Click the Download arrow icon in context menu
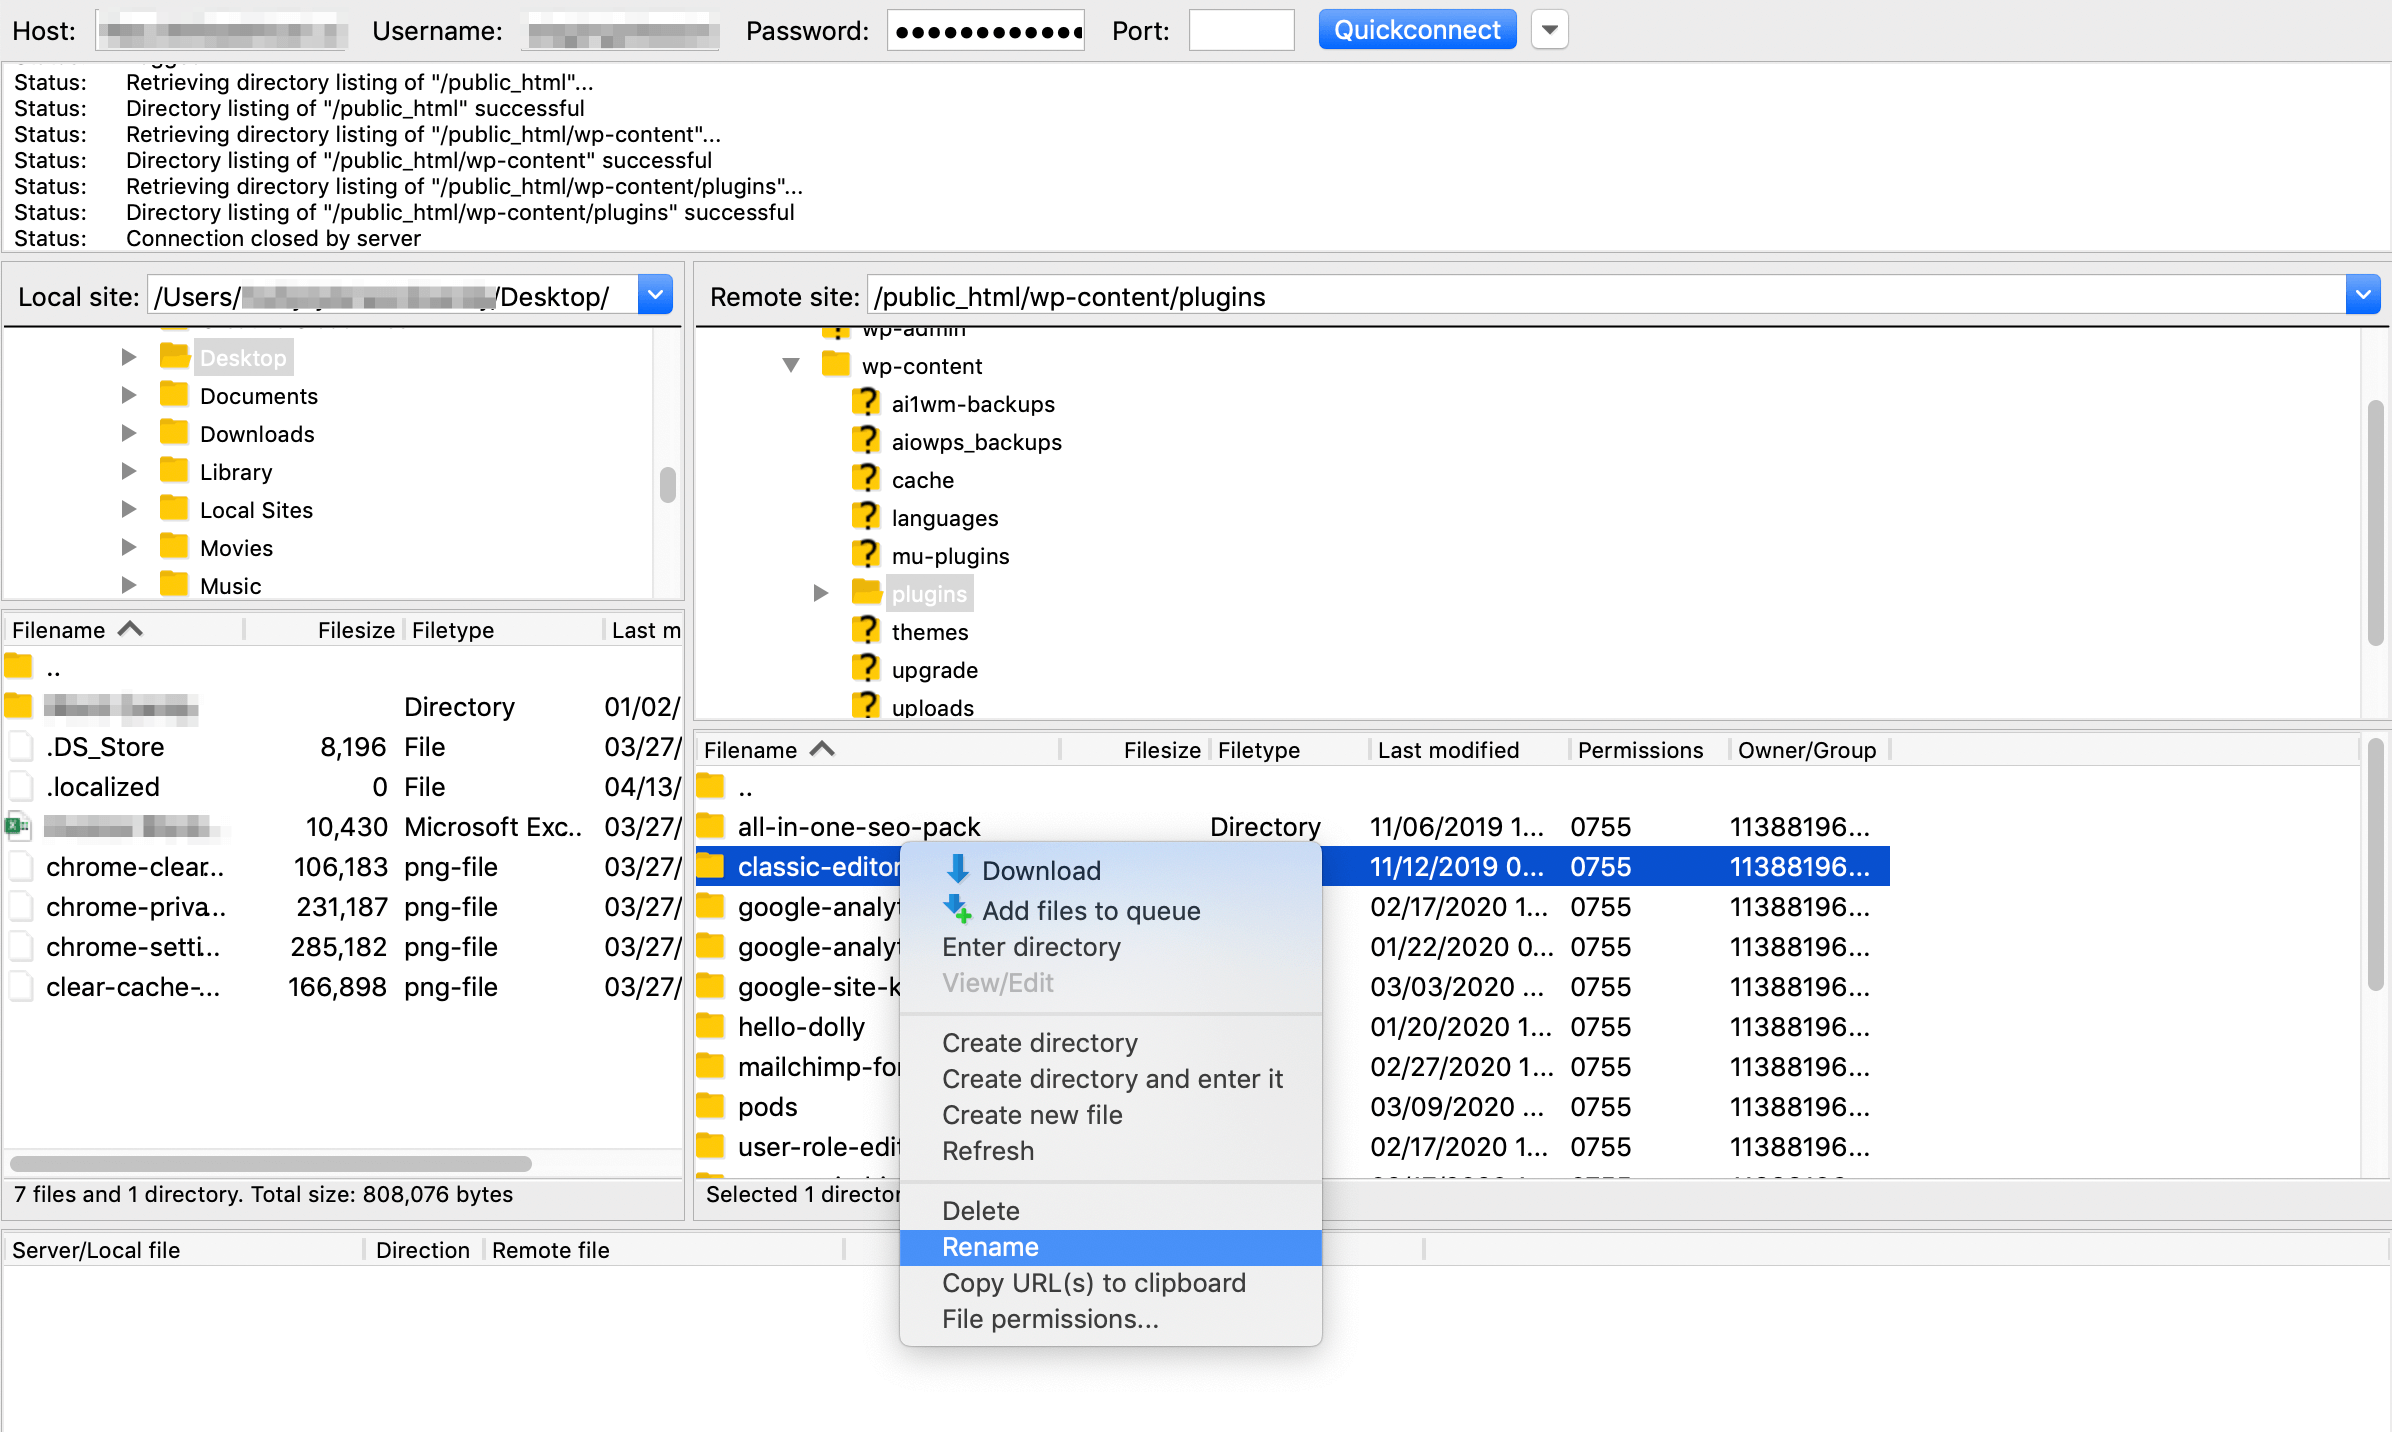Viewport: 2392px width, 1432px height. click(957, 869)
